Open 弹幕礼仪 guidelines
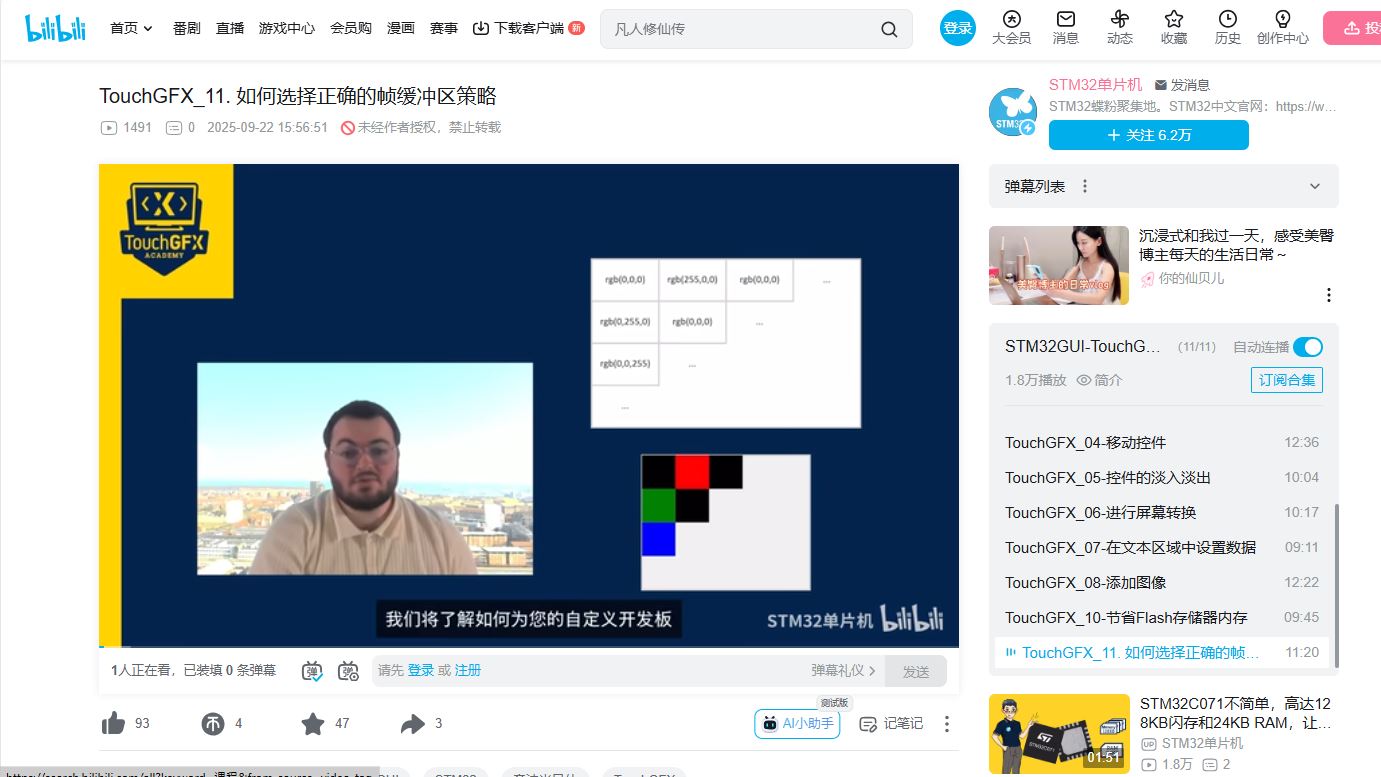Screen dimensions: 1381x777 pos(844,671)
